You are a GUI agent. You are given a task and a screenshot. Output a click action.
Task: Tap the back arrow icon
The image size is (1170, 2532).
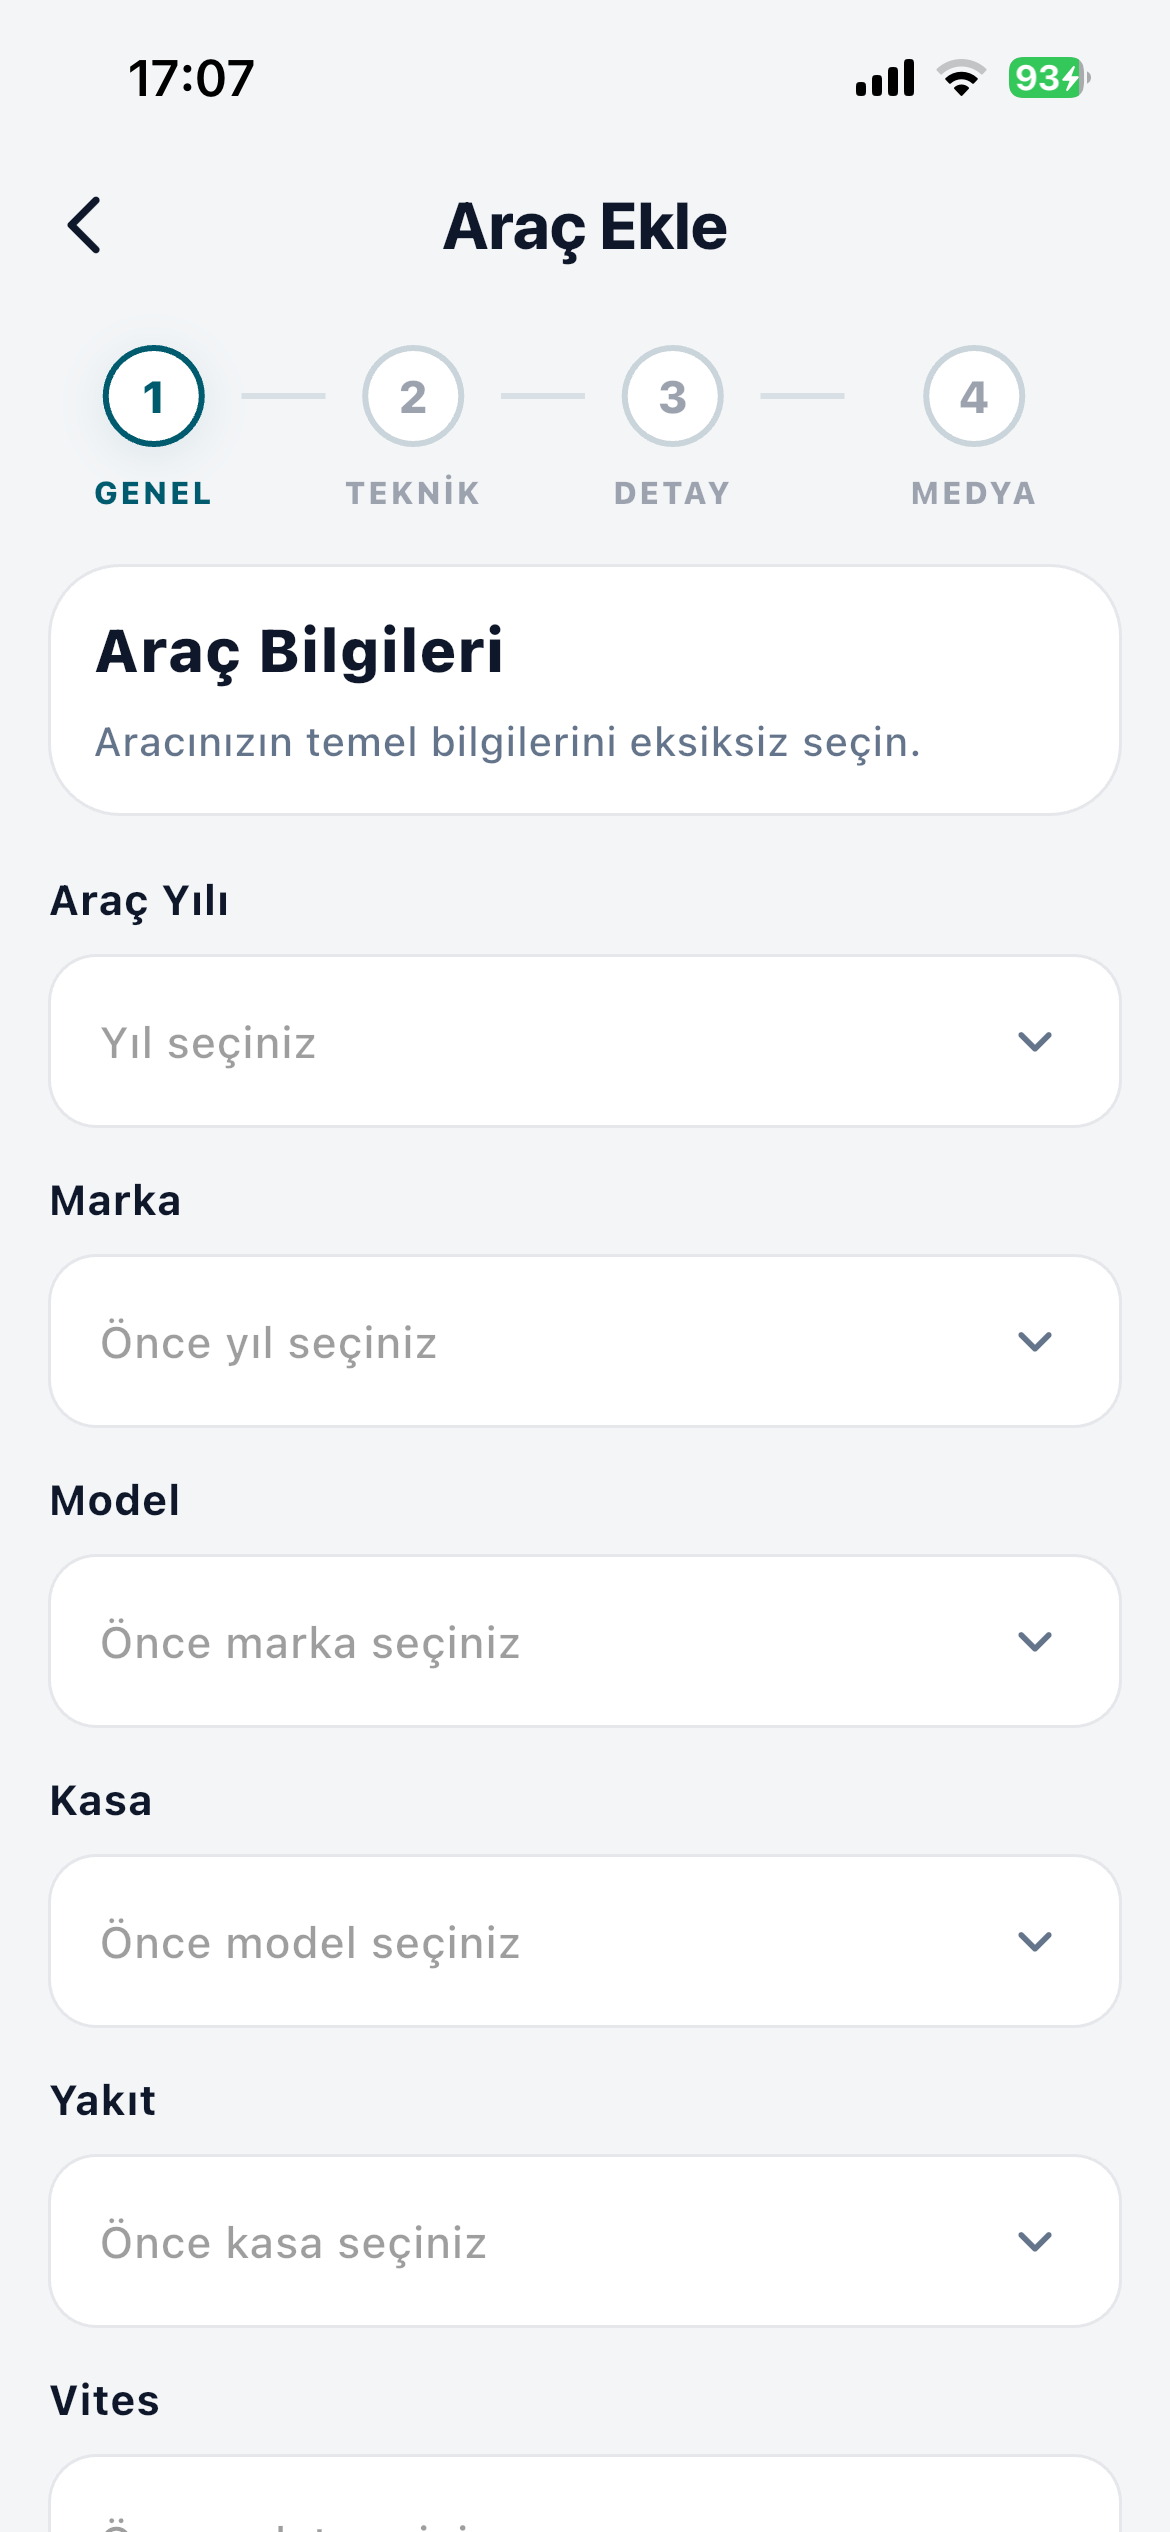coord(85,225)
